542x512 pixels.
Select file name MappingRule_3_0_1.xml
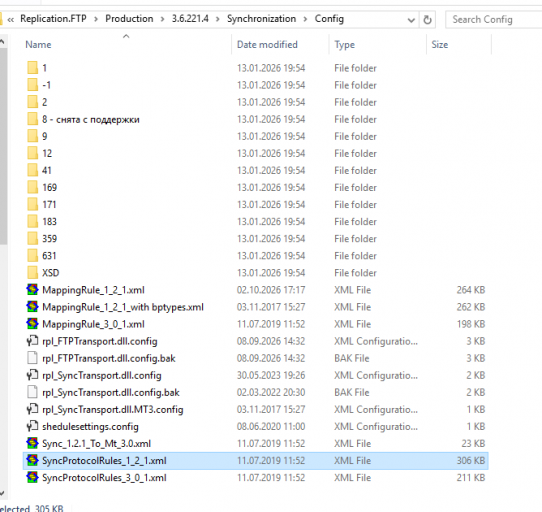93,324
